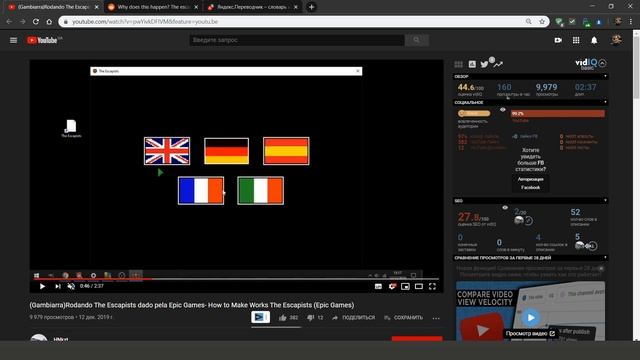The height and width of the screenshot is (360, 640).
Task: Enter fullscreen mode
Action: [432, 287]
